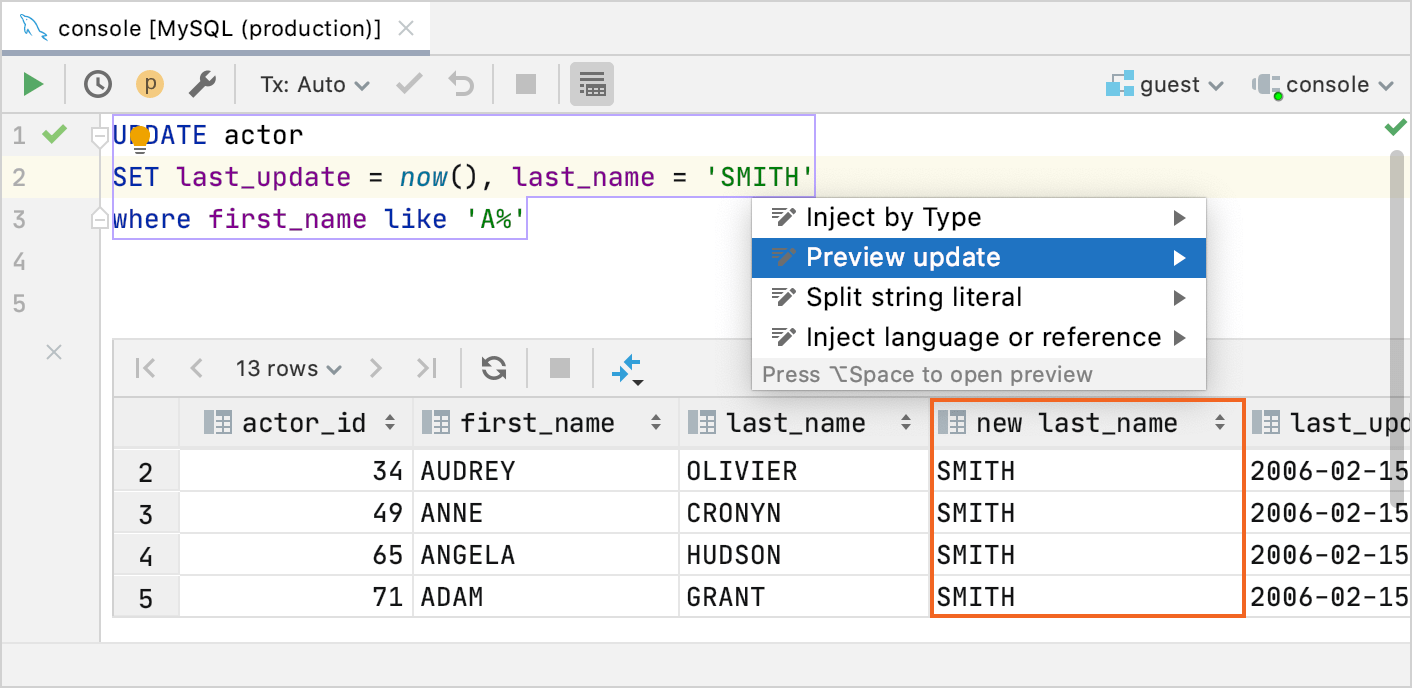Go to the last page of results

coord(427,369)
